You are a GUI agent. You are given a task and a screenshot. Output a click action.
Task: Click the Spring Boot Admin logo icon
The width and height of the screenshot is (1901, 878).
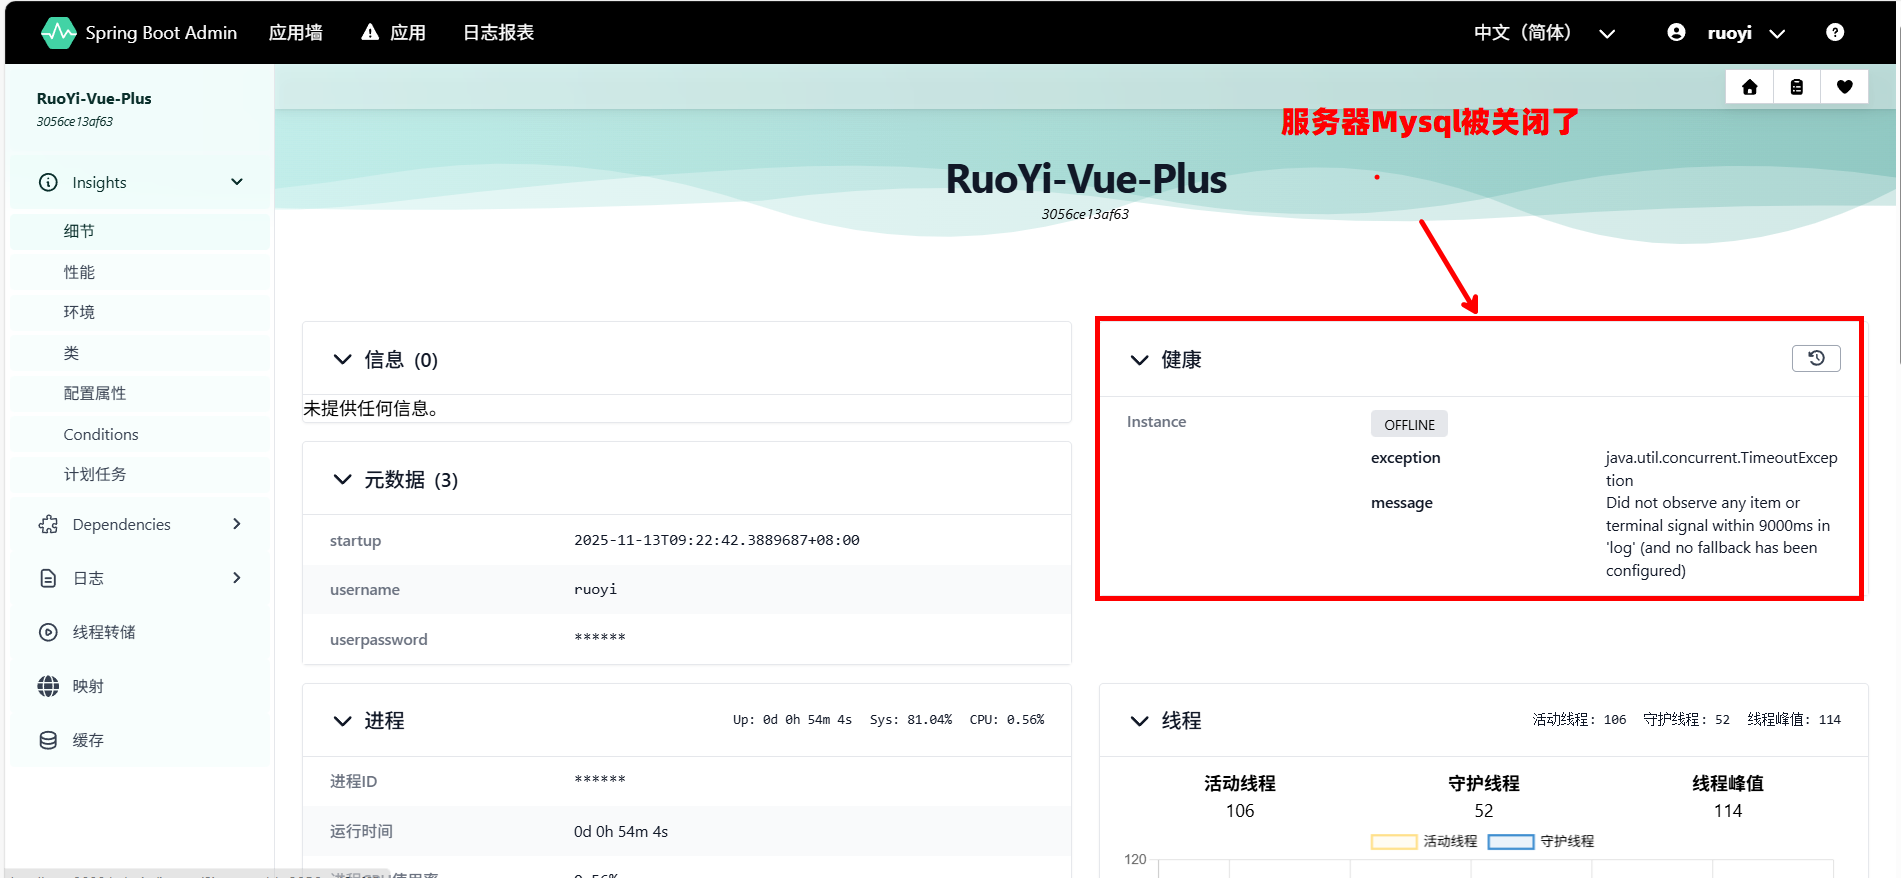click(58, 33)
